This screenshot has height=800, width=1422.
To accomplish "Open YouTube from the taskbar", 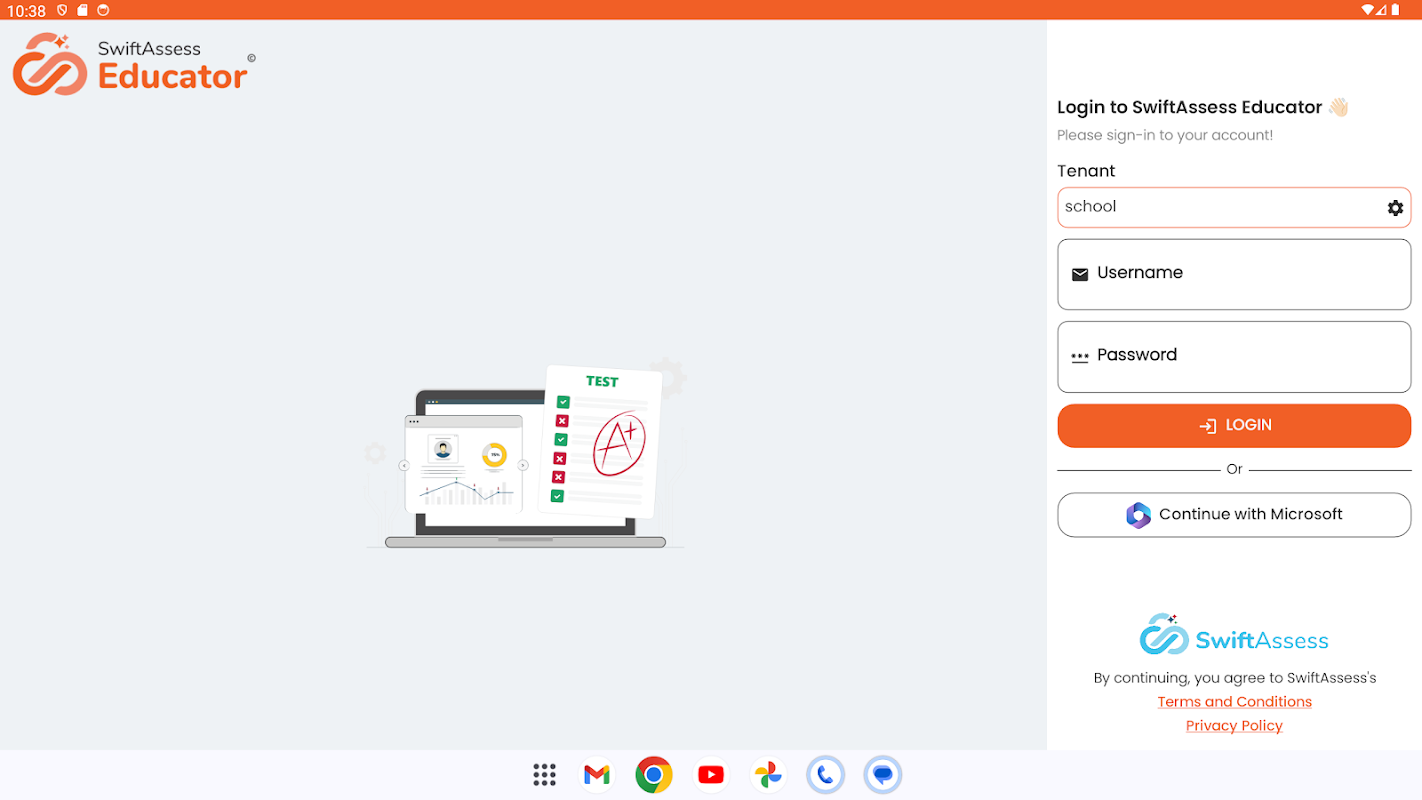I will point(711,775).
